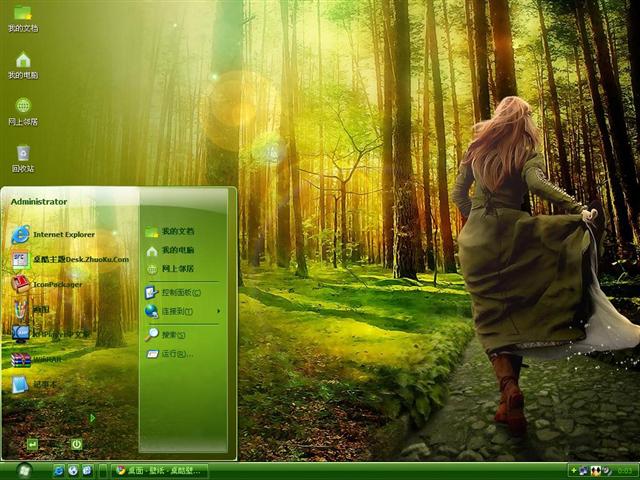Viewport: 640px width, 480px height.
Task: Open KMPlayer entry in start menu
Action: (x=51, y=334)
